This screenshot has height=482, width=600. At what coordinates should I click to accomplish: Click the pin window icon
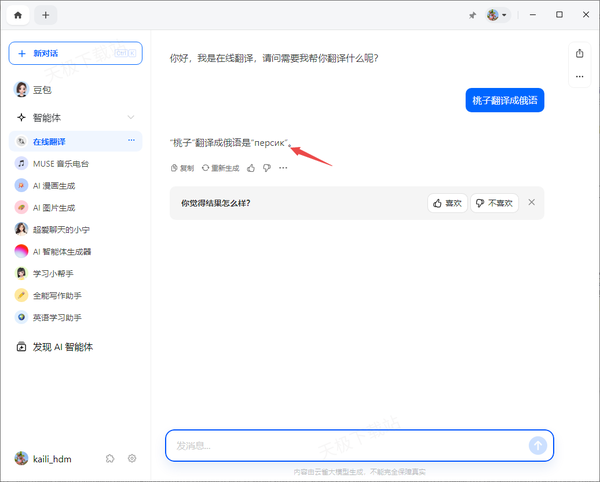coord(472,15)
